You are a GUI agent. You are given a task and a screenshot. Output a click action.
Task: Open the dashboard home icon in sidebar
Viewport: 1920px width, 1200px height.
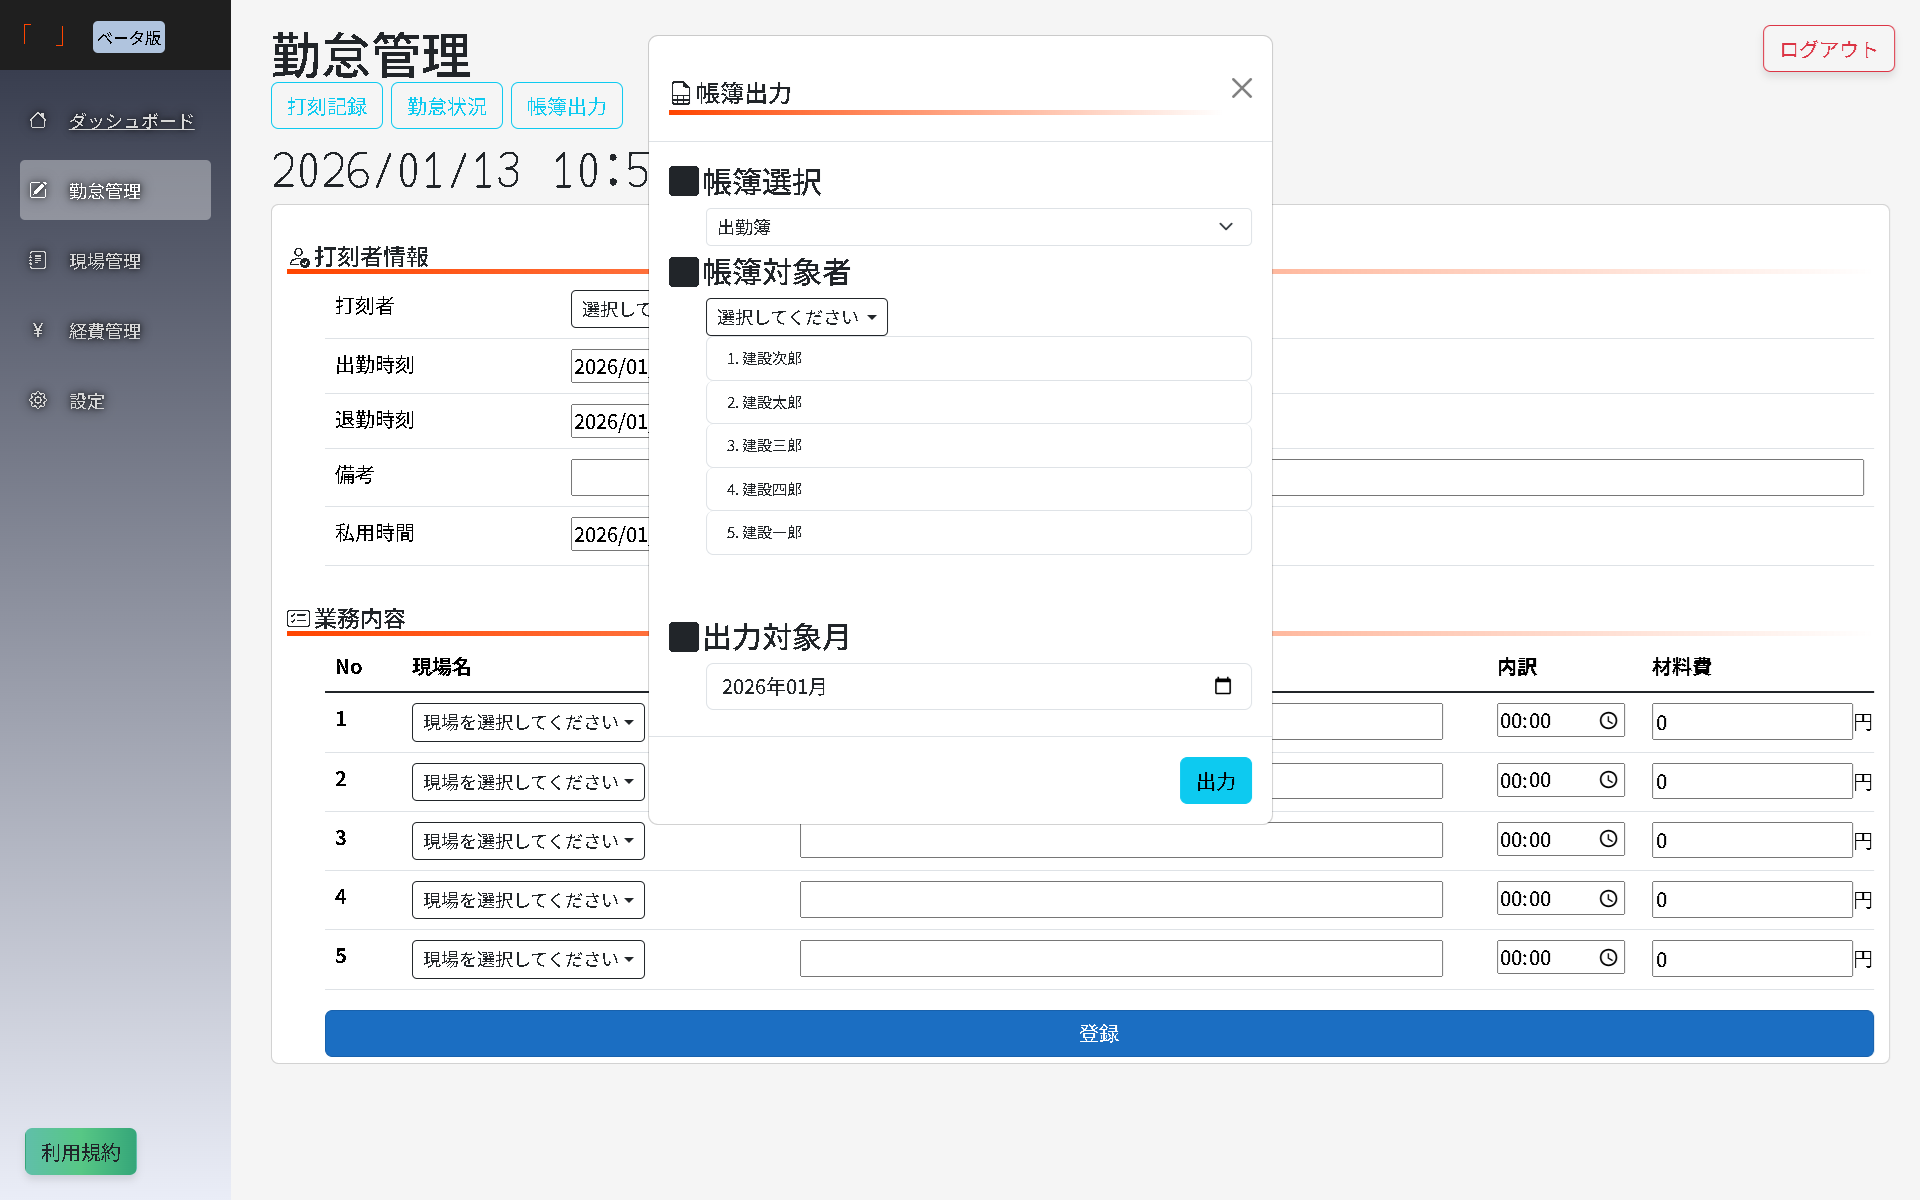[x=39, y=120]
